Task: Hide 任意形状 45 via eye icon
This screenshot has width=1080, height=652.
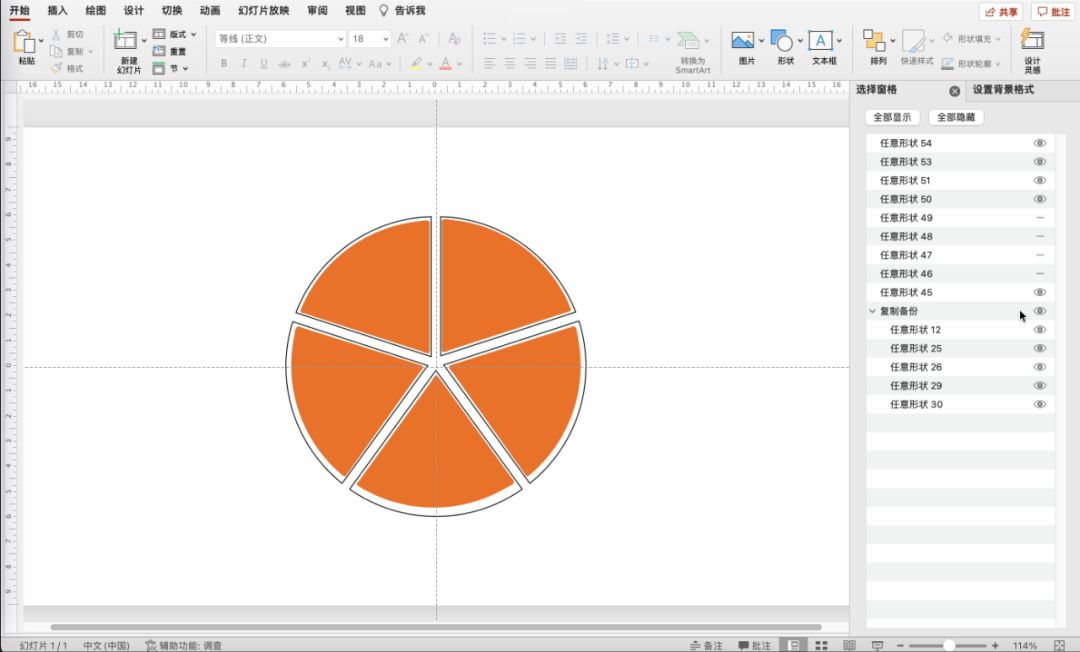Action: (x=1039, y=292)
